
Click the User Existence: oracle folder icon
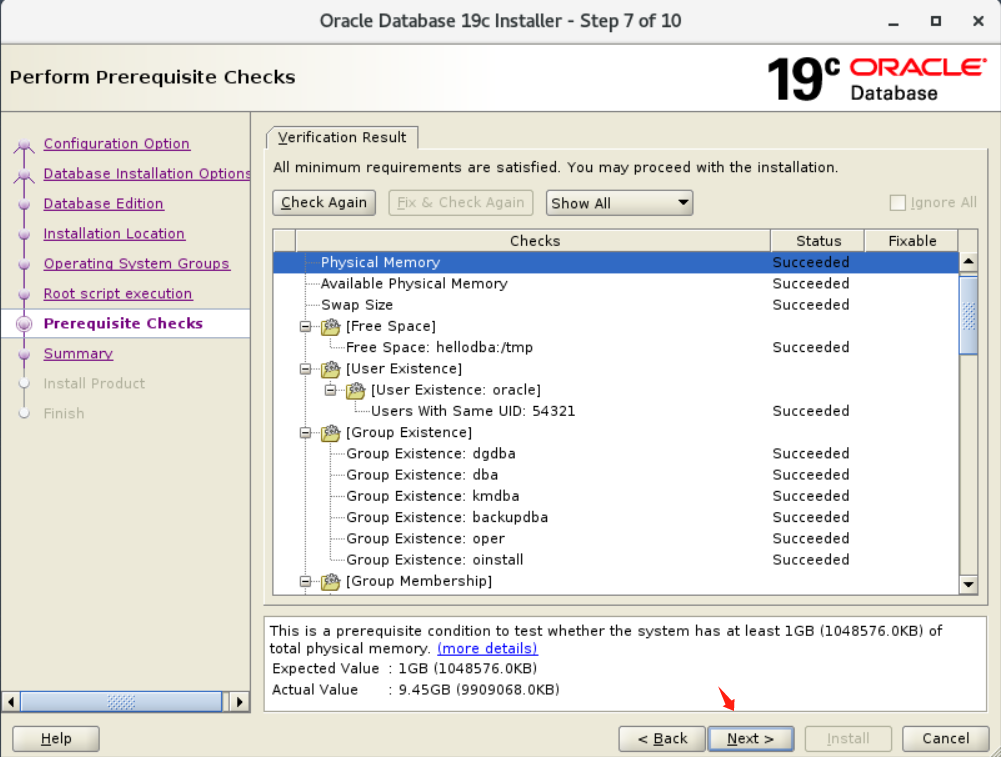tap(356, 390)
